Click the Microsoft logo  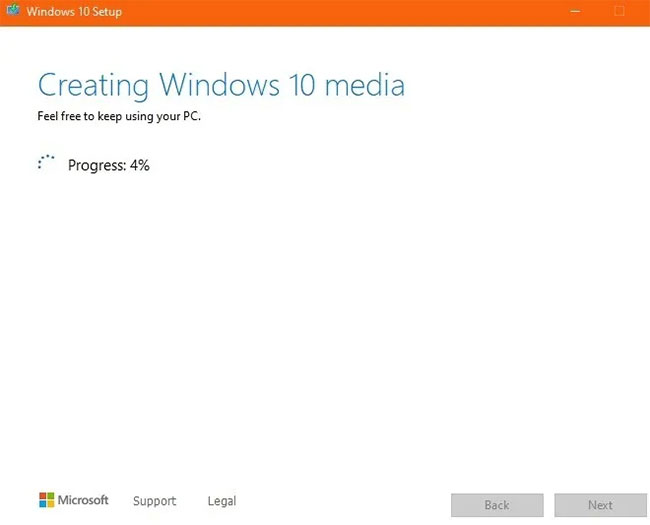pyautogui.click(x=74, y=500)
